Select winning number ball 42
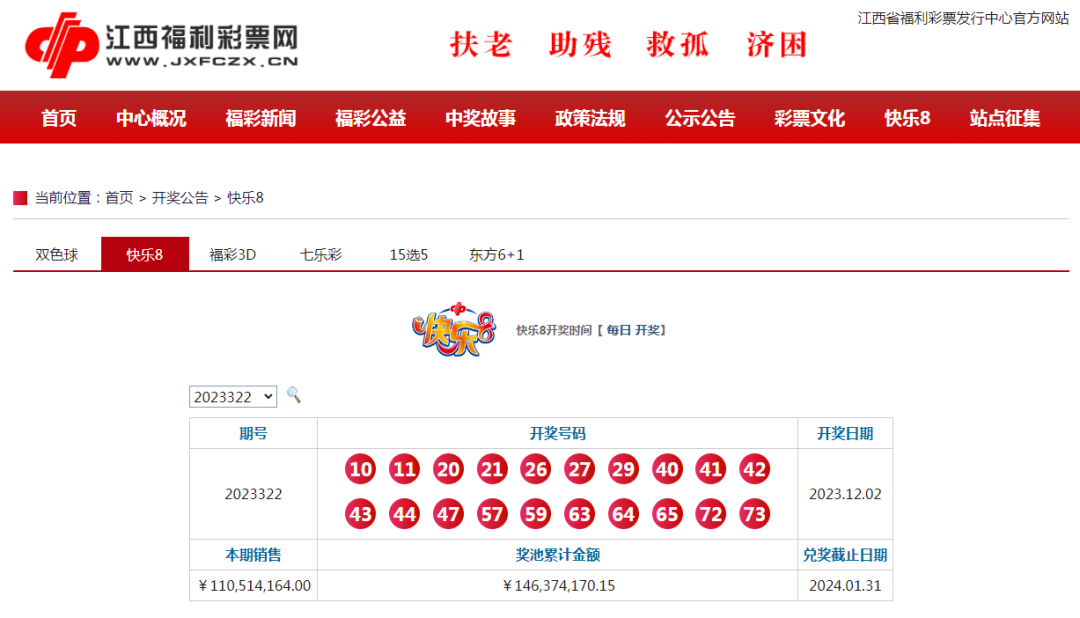This screenshot has height=618, width=1080. pyautogui.click(x=754, y=469)
